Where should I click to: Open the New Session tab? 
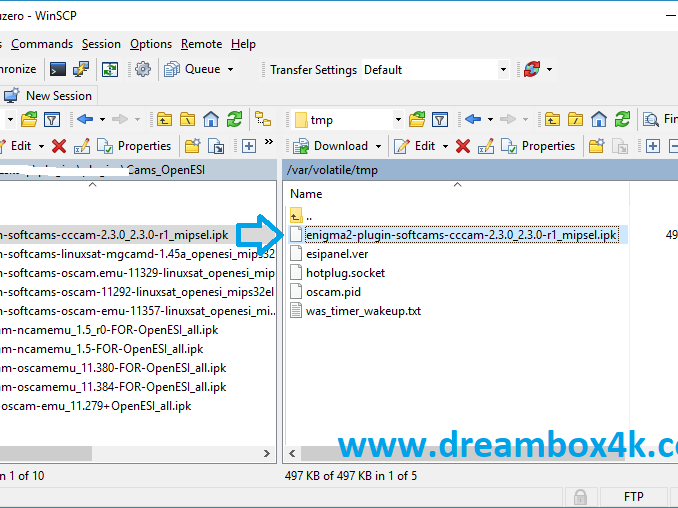(48, 96)
